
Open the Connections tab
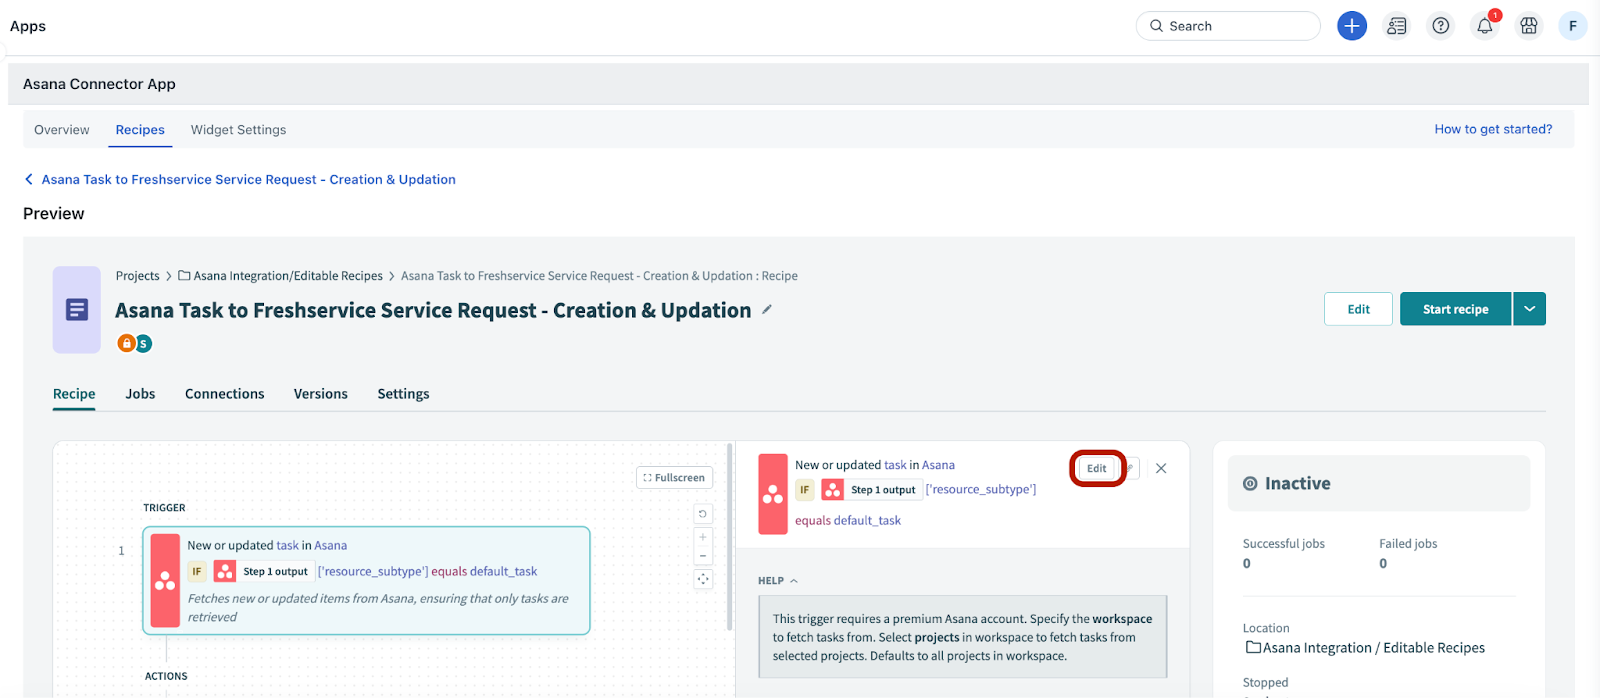click(x=225, y=394)
